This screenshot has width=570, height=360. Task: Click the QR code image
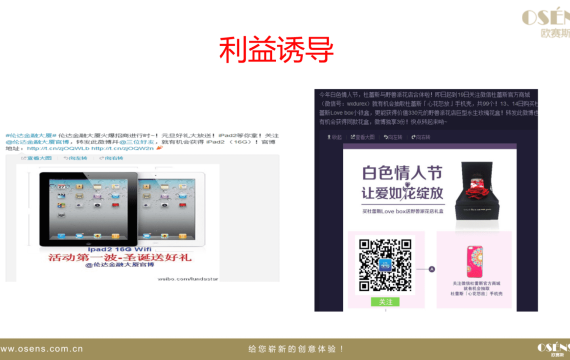(x=385, y=265)
